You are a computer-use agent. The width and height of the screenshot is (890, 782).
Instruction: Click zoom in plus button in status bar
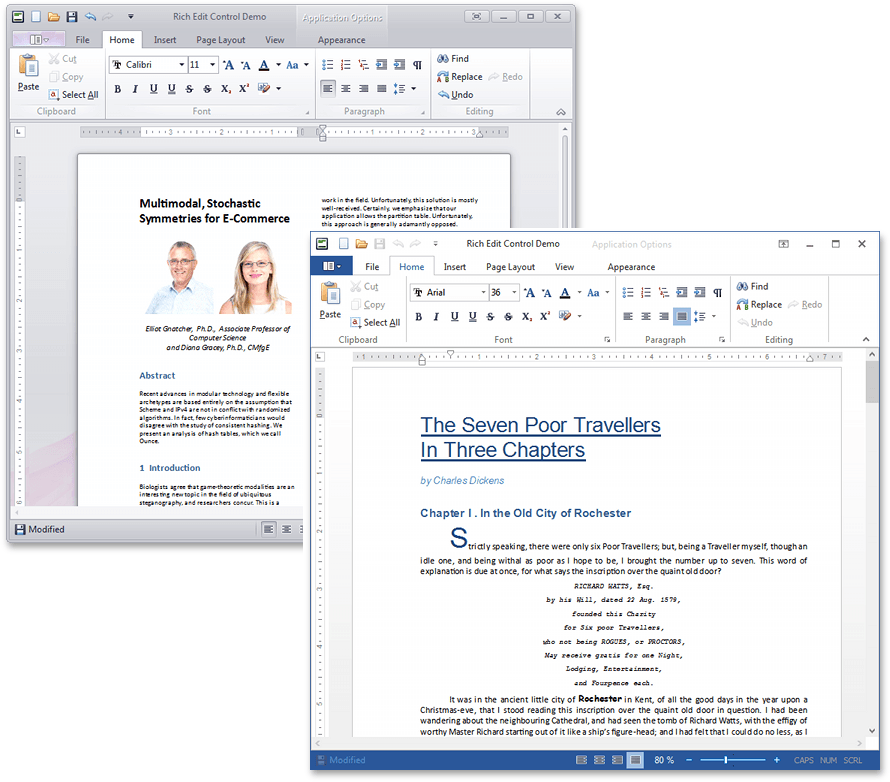click(776, 760)
